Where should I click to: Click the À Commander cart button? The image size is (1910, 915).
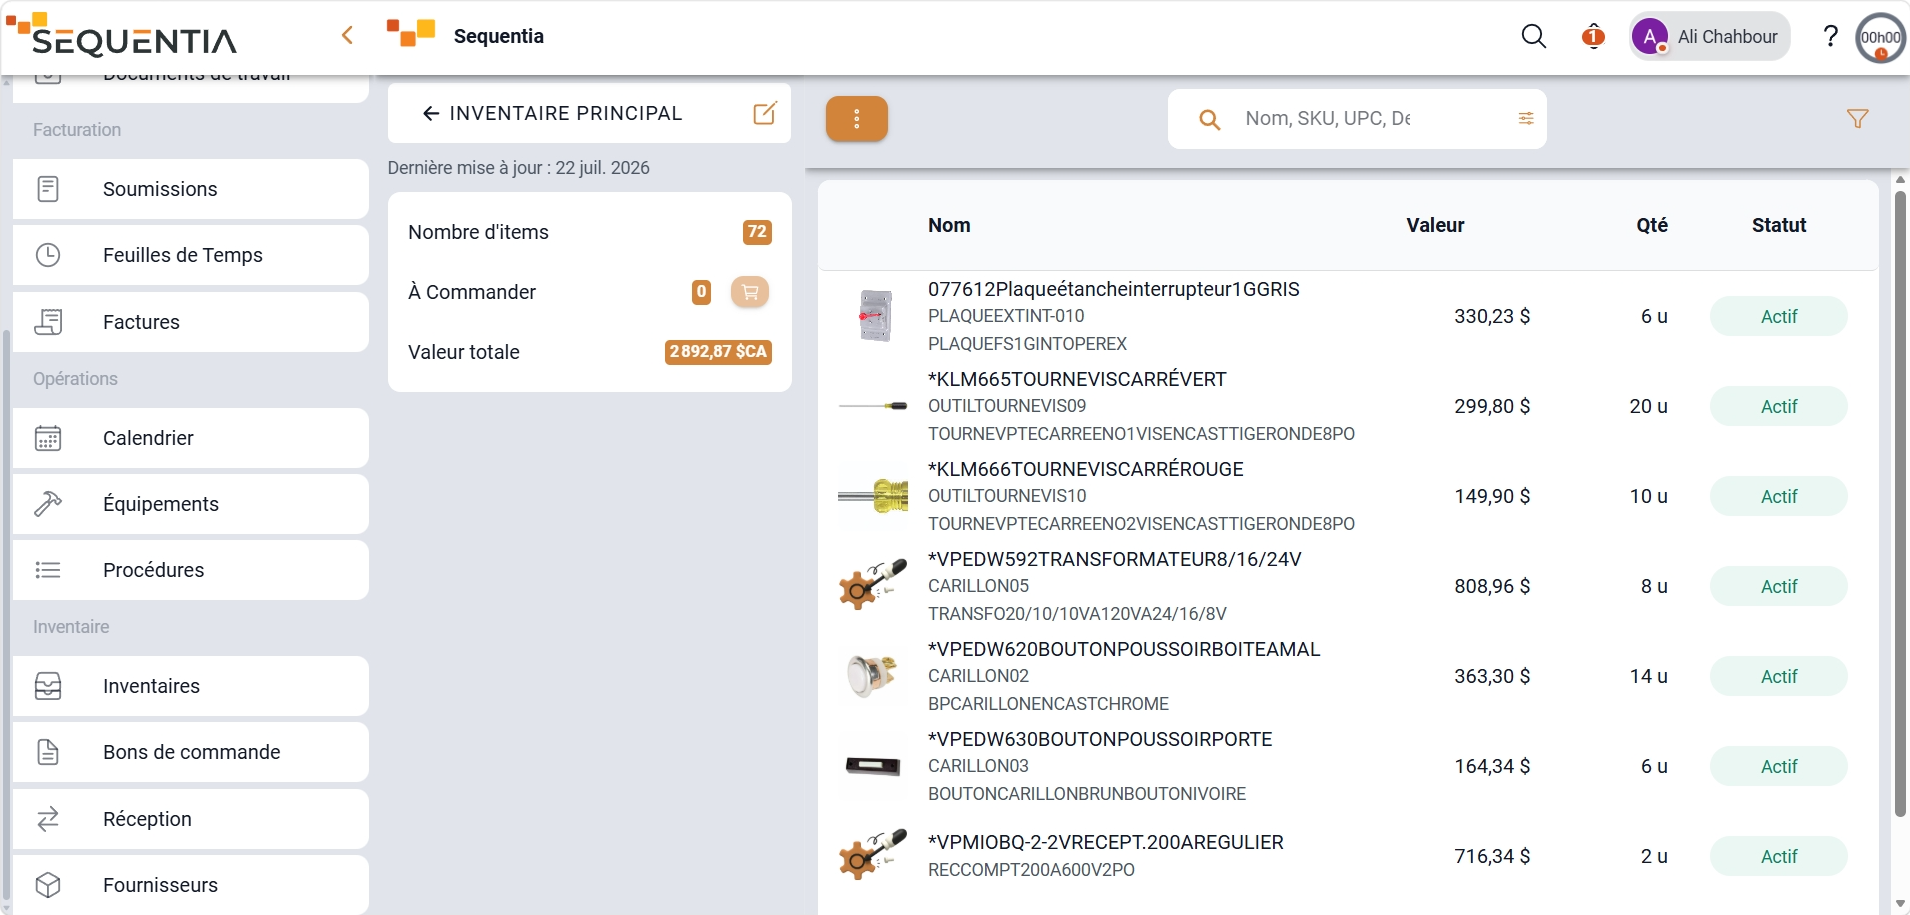point(750,292)
